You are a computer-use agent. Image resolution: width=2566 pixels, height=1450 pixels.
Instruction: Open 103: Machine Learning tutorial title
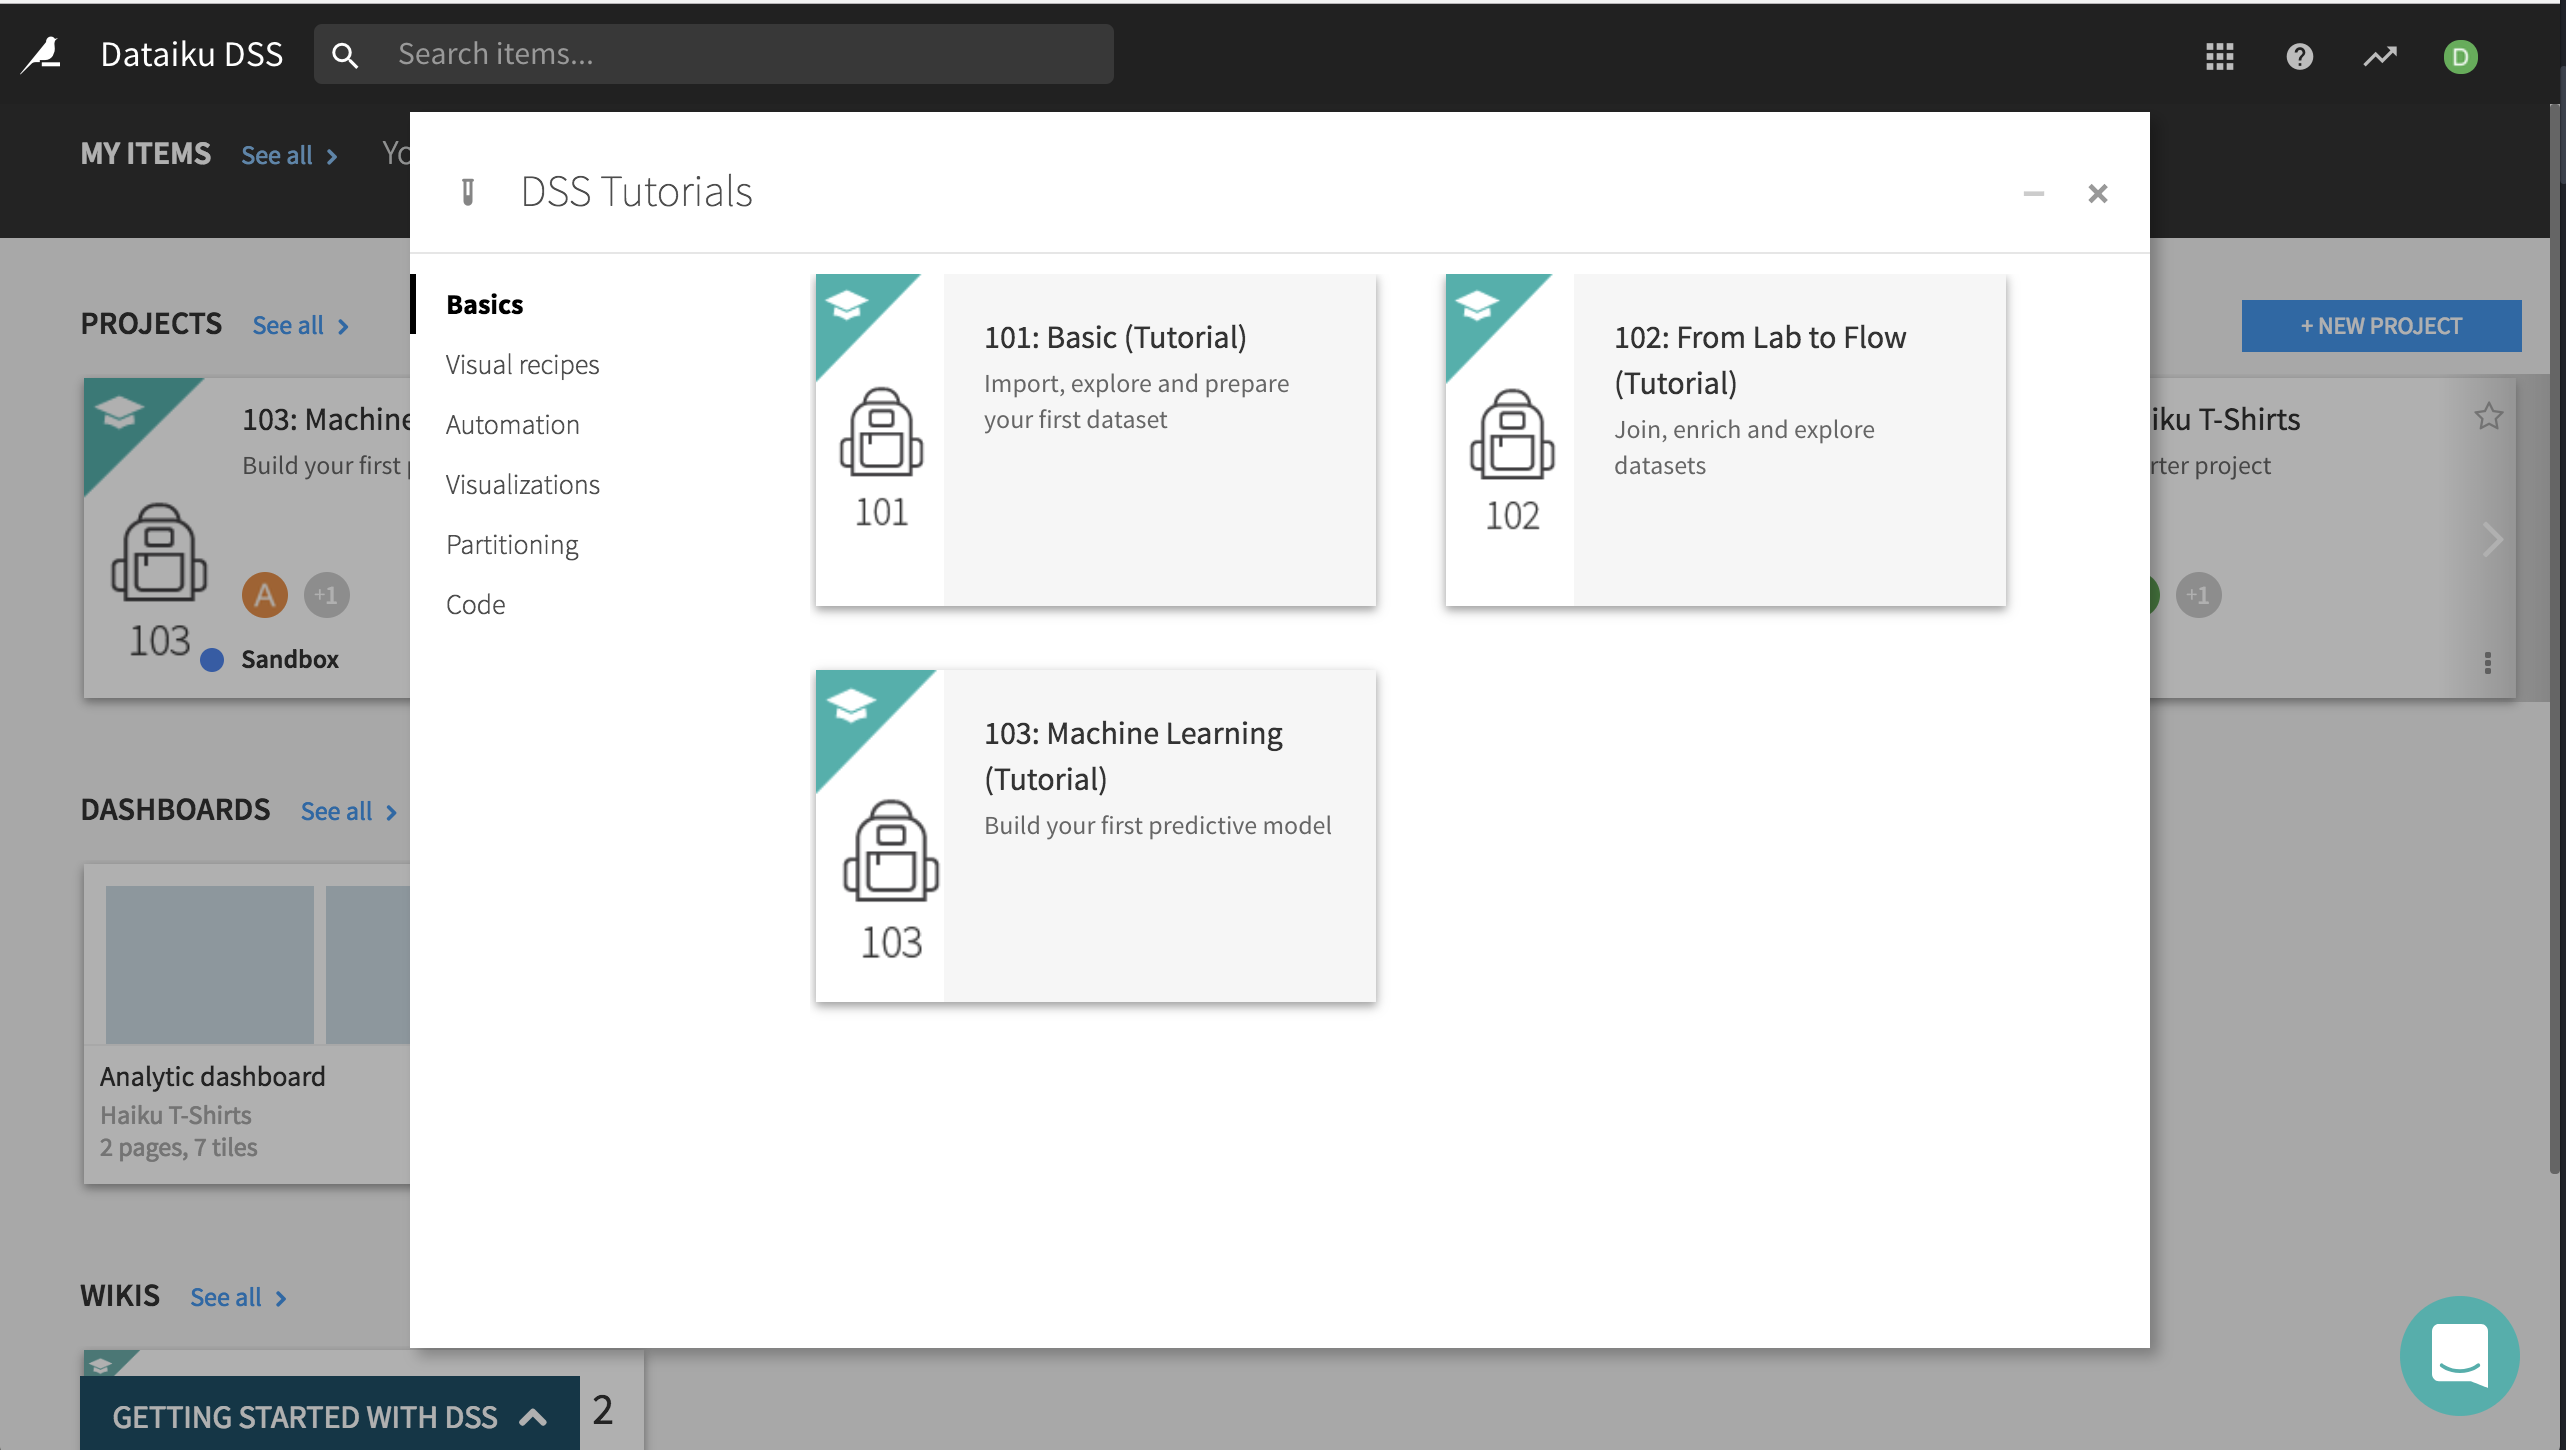coord(1133,756)
